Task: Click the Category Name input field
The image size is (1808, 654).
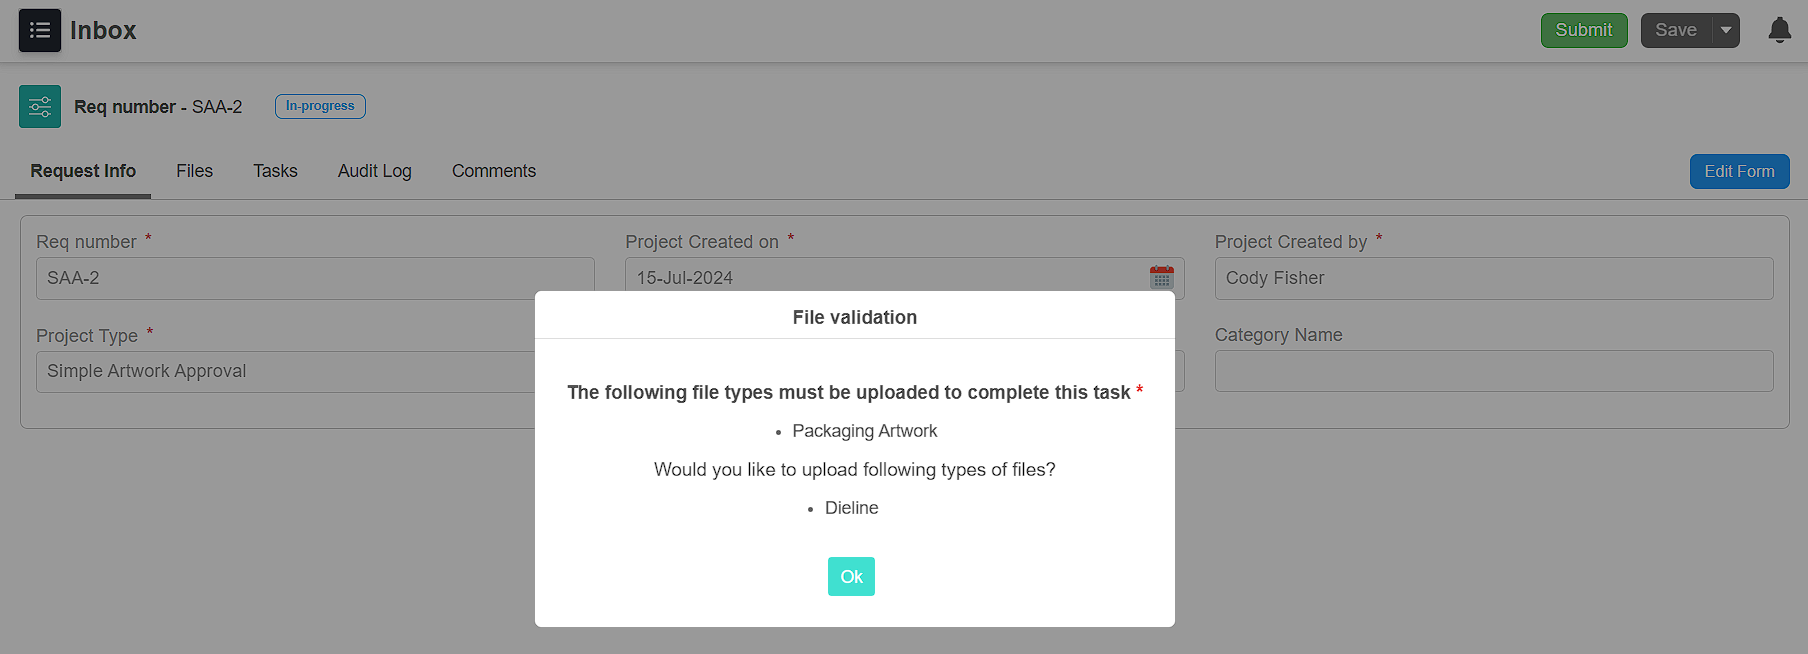Action: [1494, 371]
